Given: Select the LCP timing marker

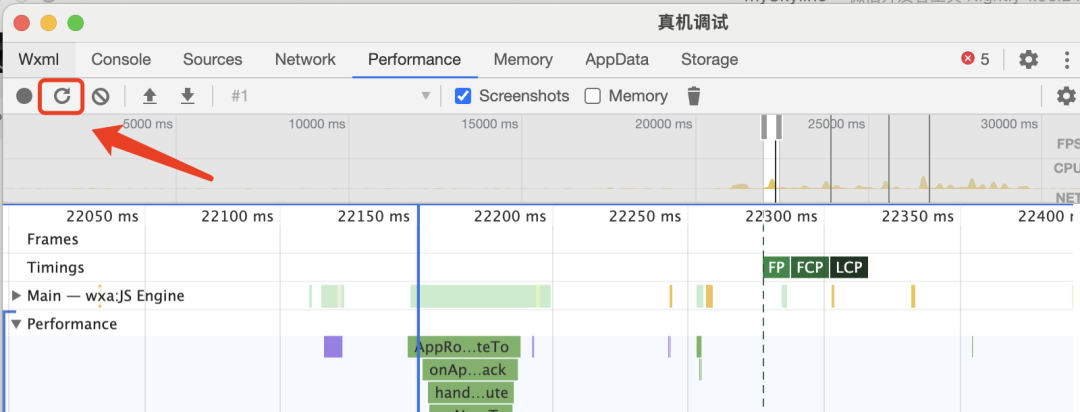Looking at the screenshot, I should click(x=849, y=267).
